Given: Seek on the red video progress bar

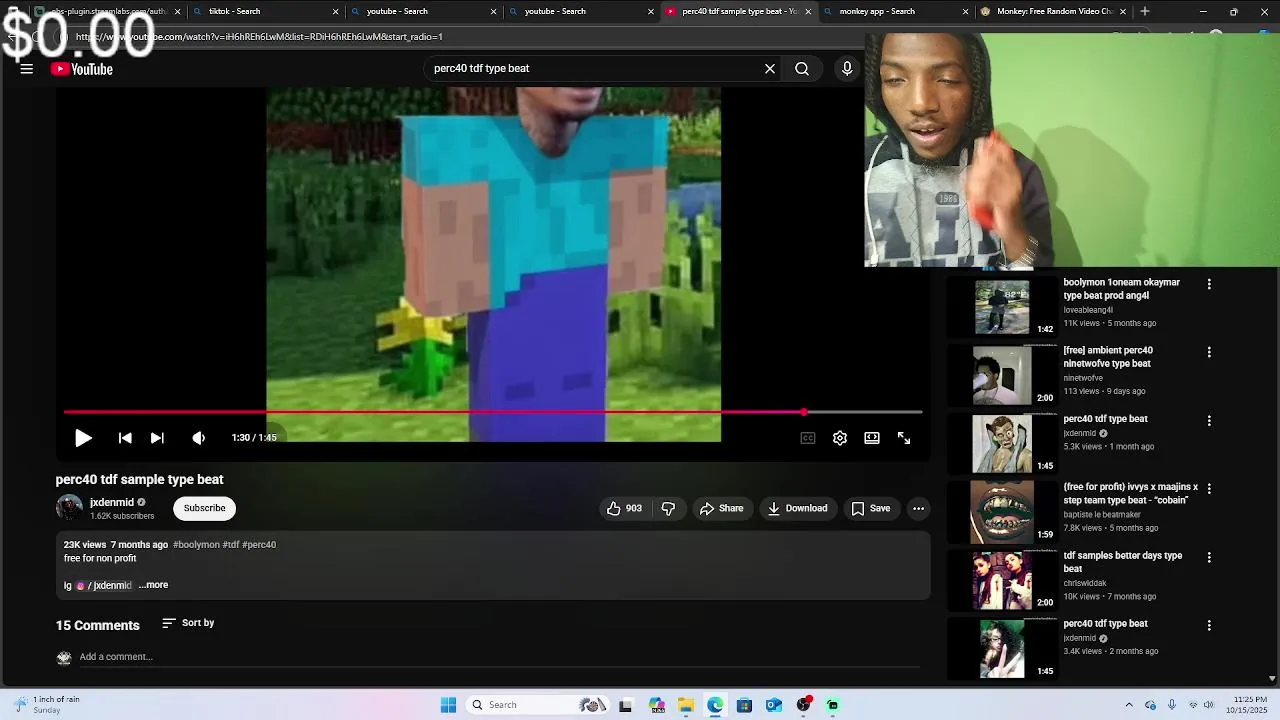Looking at the screenshot, I should click(492, 412).
